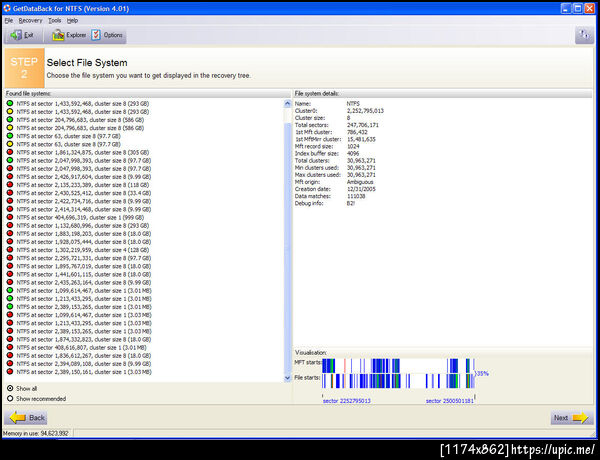Click yellow dot of sector 1,433,592,468 entry
Screen dimensions: 600x460
pos(10,111)
